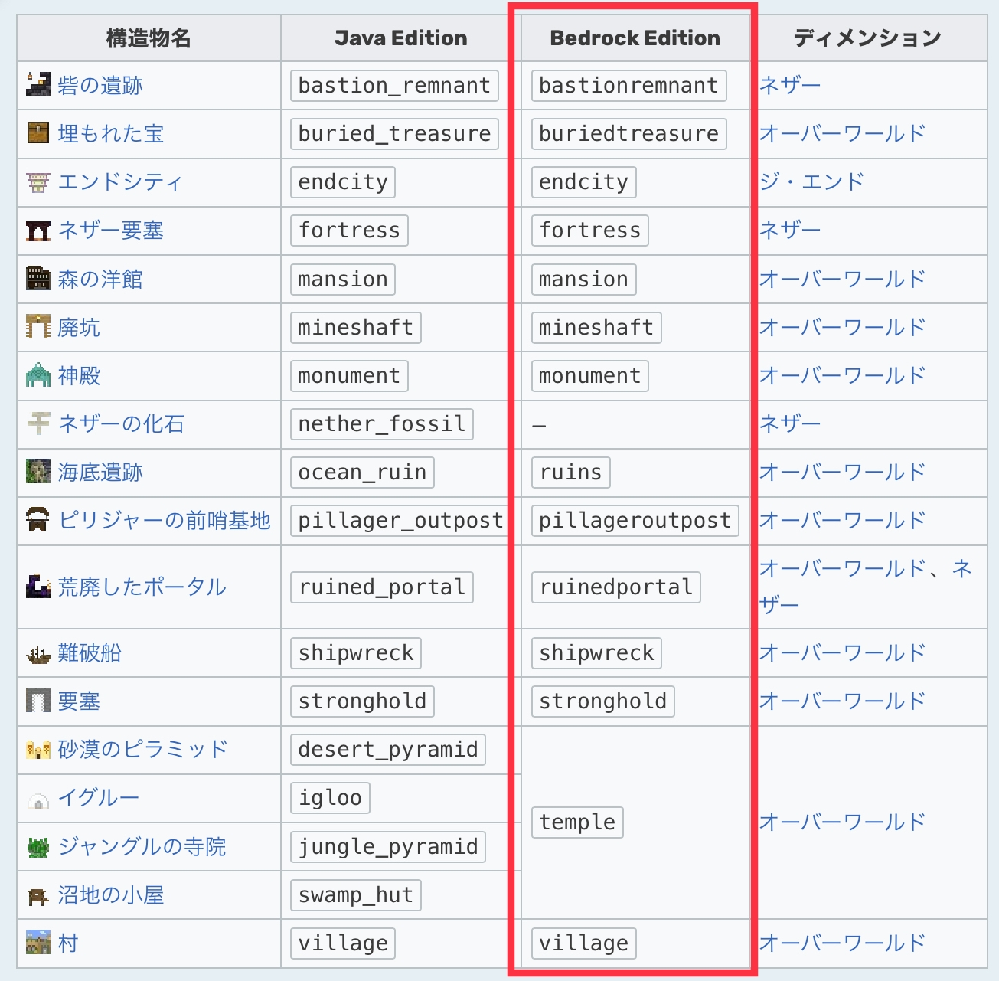Open the 沼地の小屋 link

[111, 895]
